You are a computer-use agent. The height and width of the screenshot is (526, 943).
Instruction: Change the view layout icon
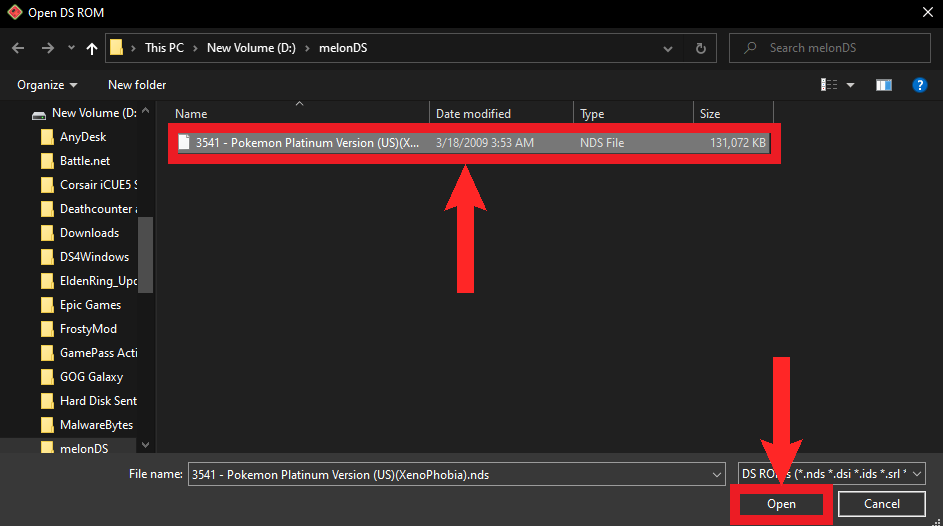pos(829,85)
